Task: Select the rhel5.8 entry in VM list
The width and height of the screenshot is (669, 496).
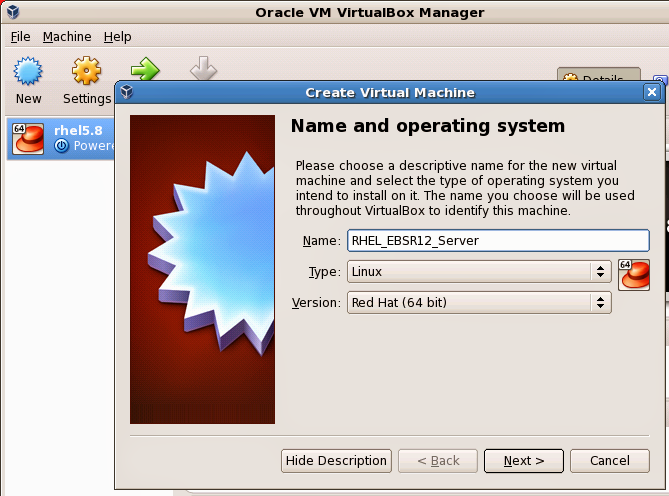Action: click(x=61, y=139)
